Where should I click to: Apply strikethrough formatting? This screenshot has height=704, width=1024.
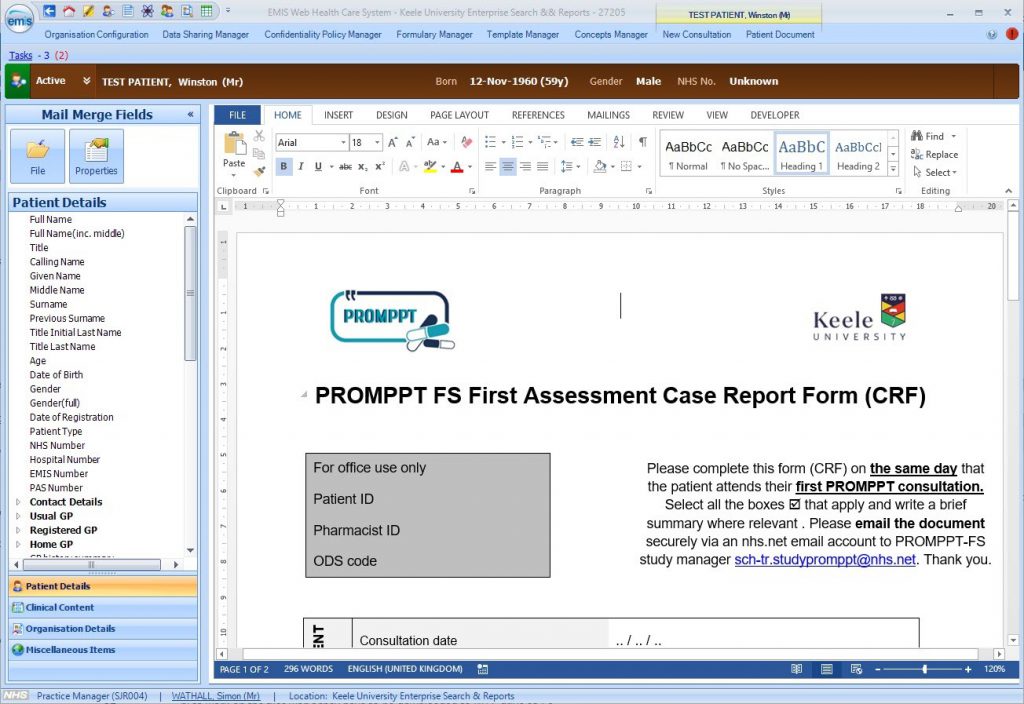click(x=345, y=167)
